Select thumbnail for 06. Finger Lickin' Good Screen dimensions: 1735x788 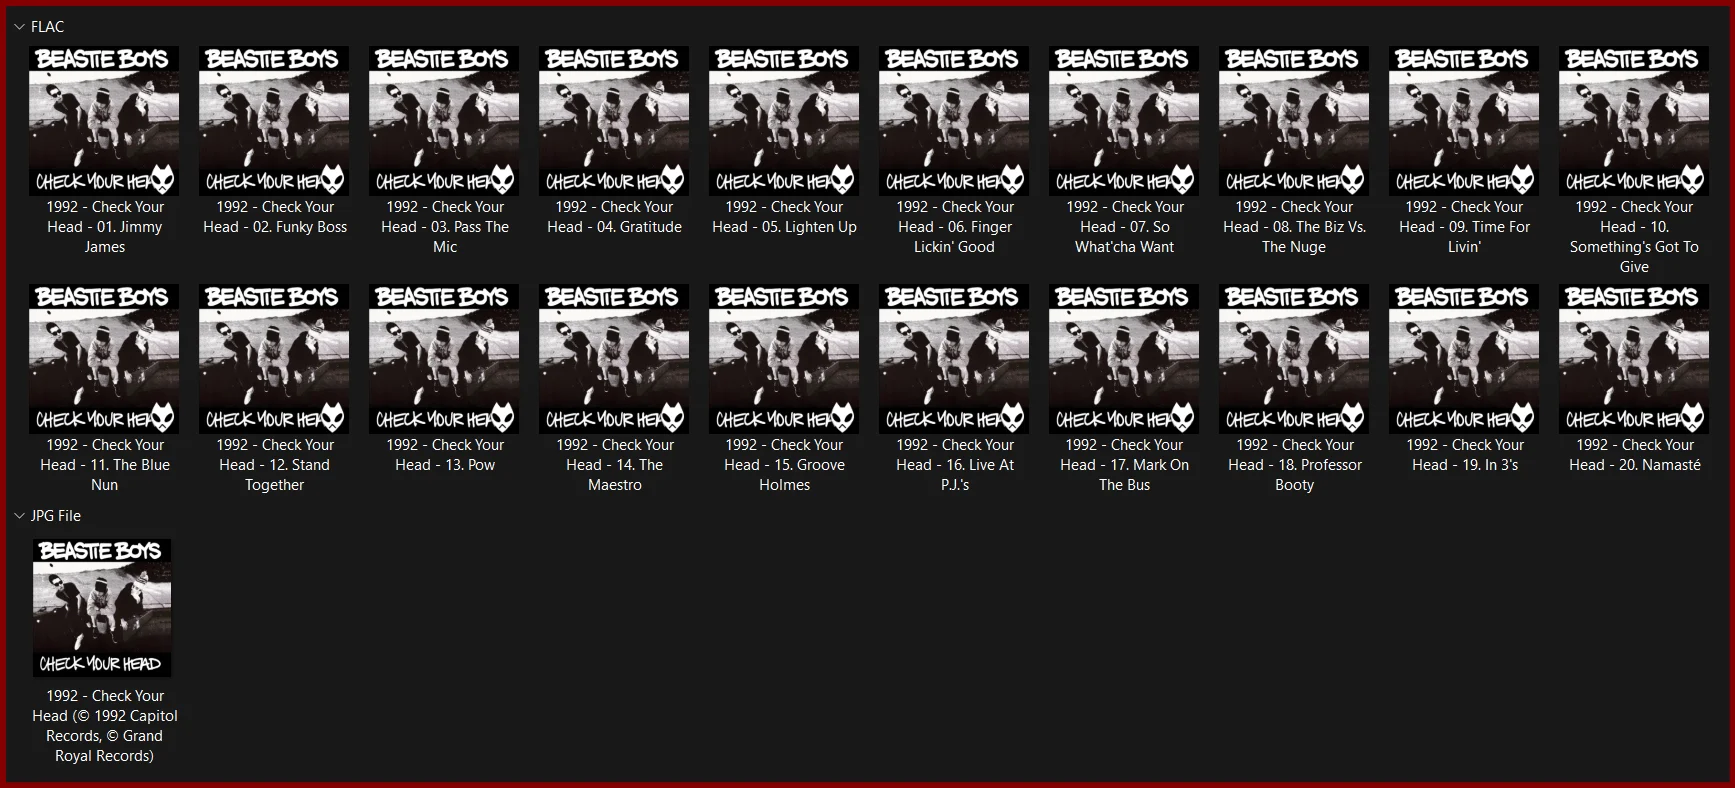point(954,120)
